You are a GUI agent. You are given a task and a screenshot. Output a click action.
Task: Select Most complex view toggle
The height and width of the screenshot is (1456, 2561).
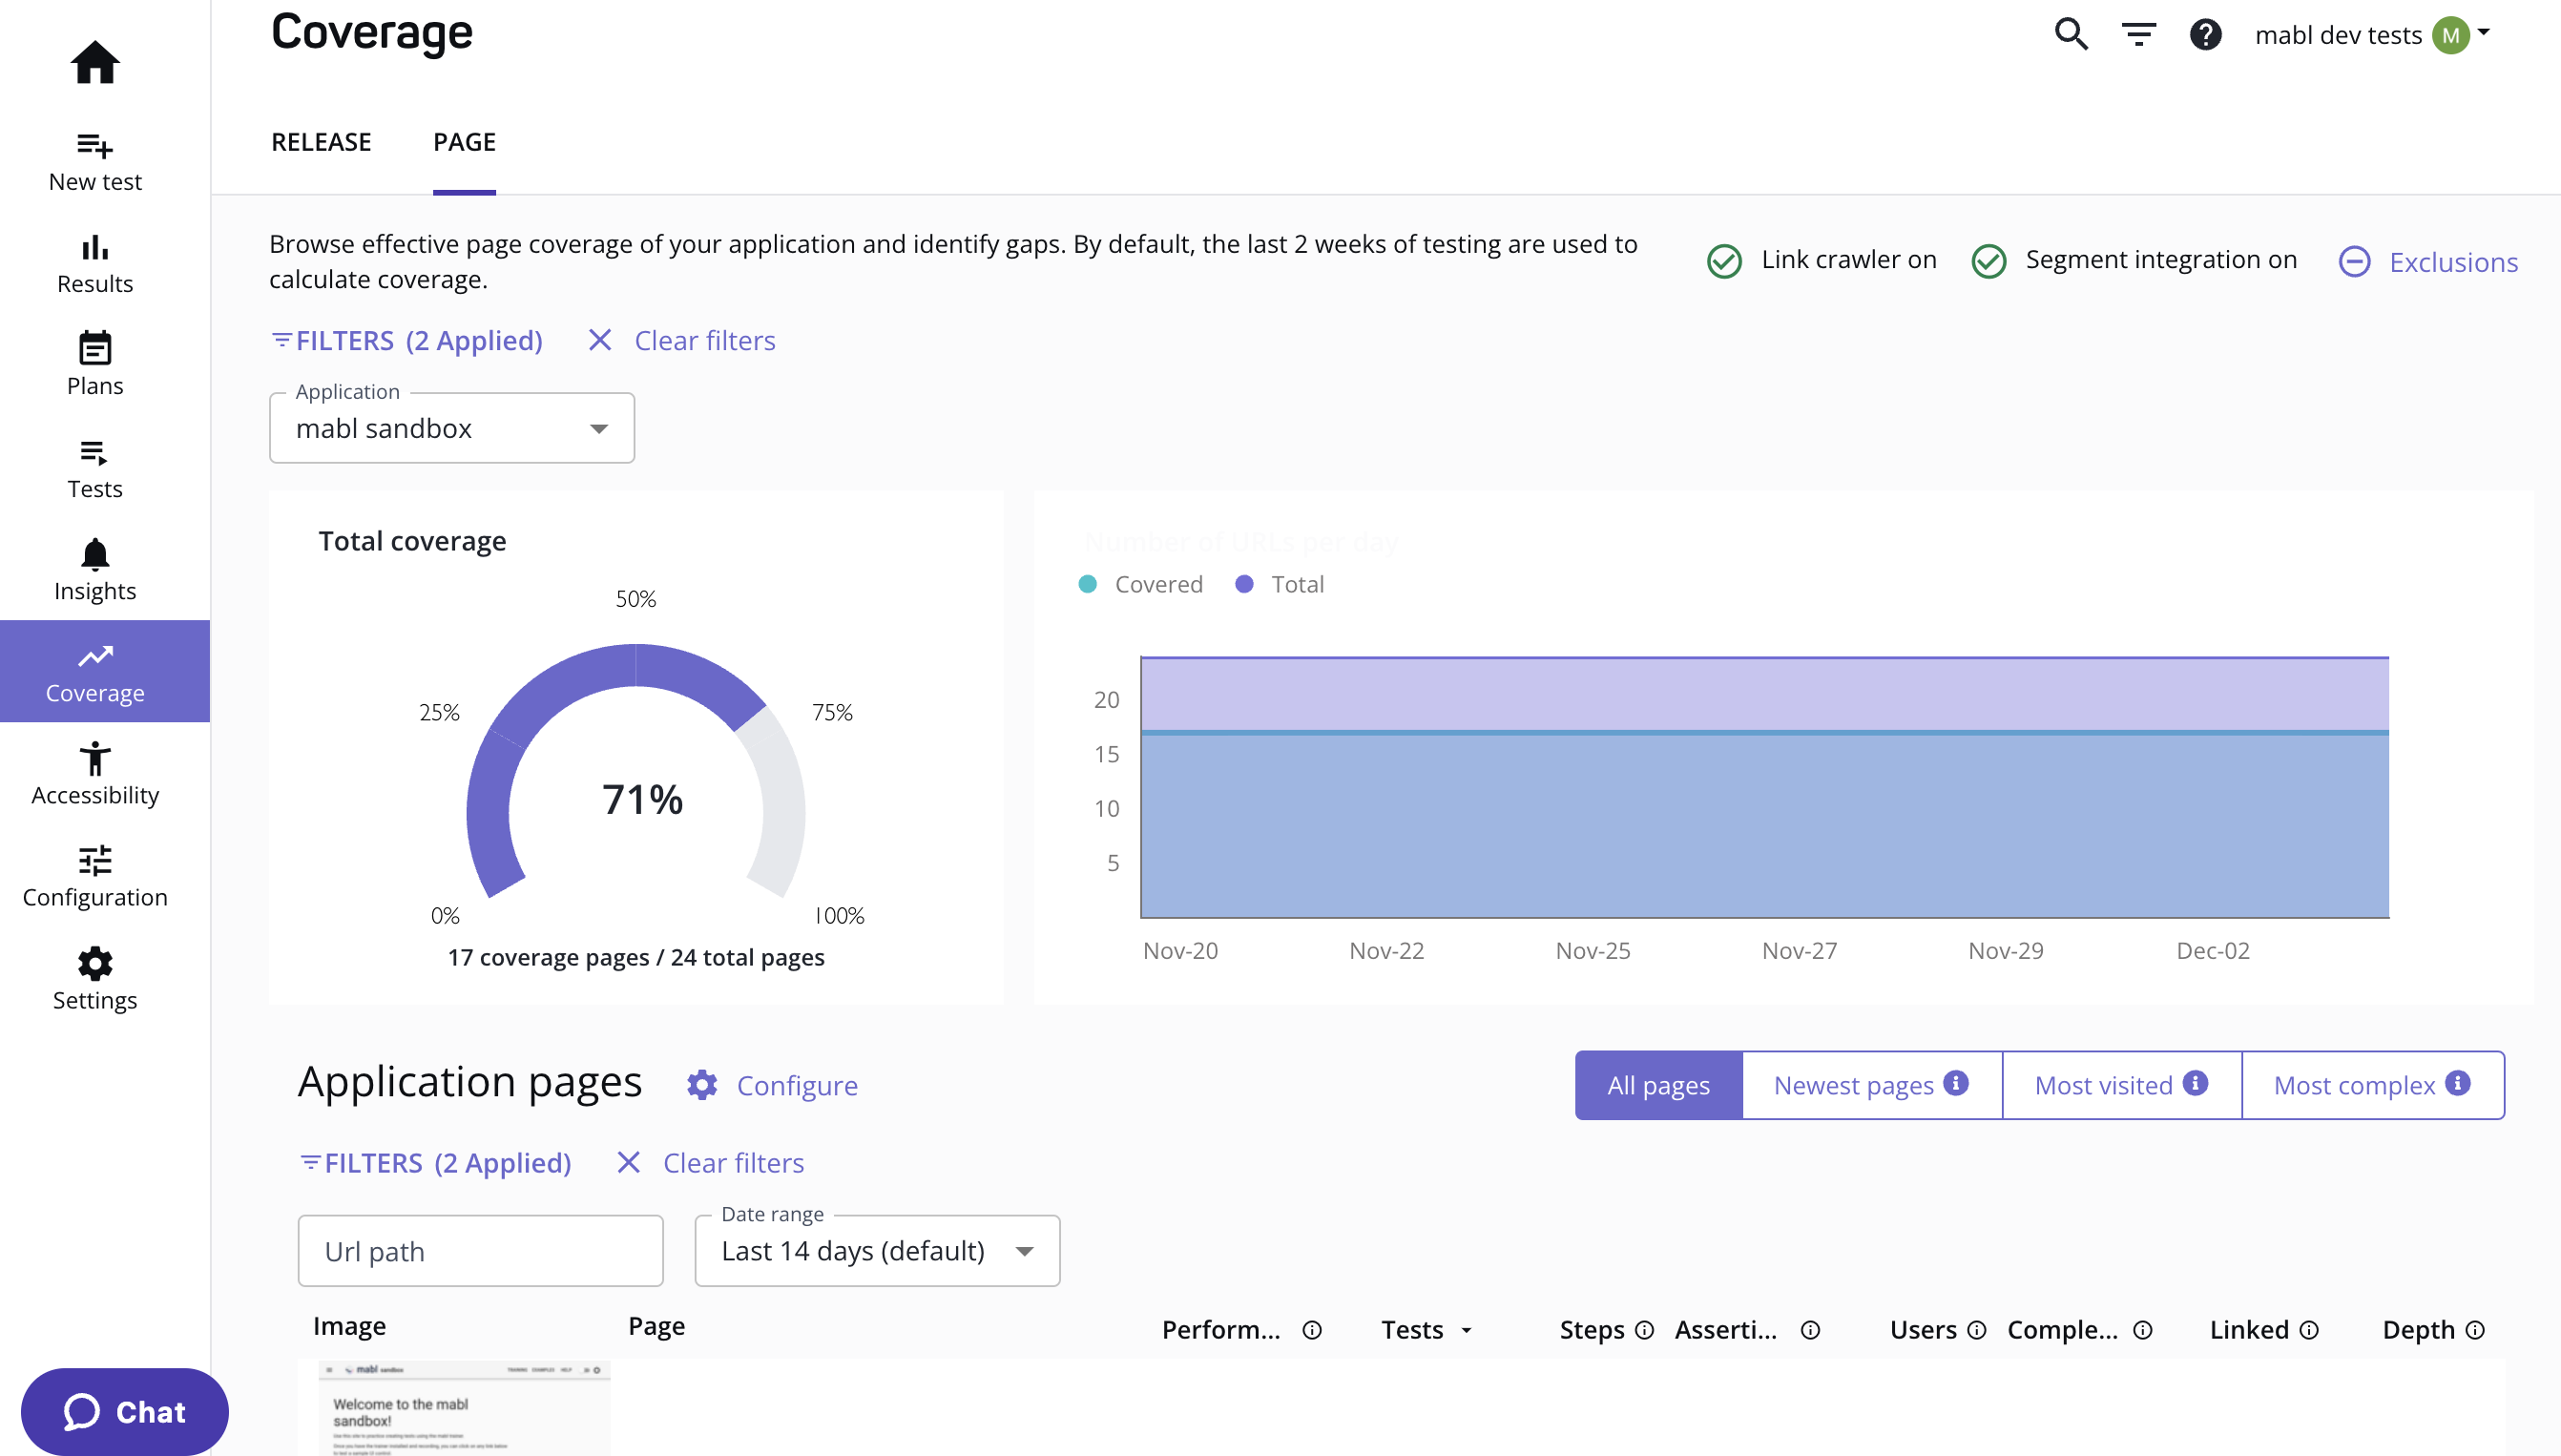coord(2372,1085)
